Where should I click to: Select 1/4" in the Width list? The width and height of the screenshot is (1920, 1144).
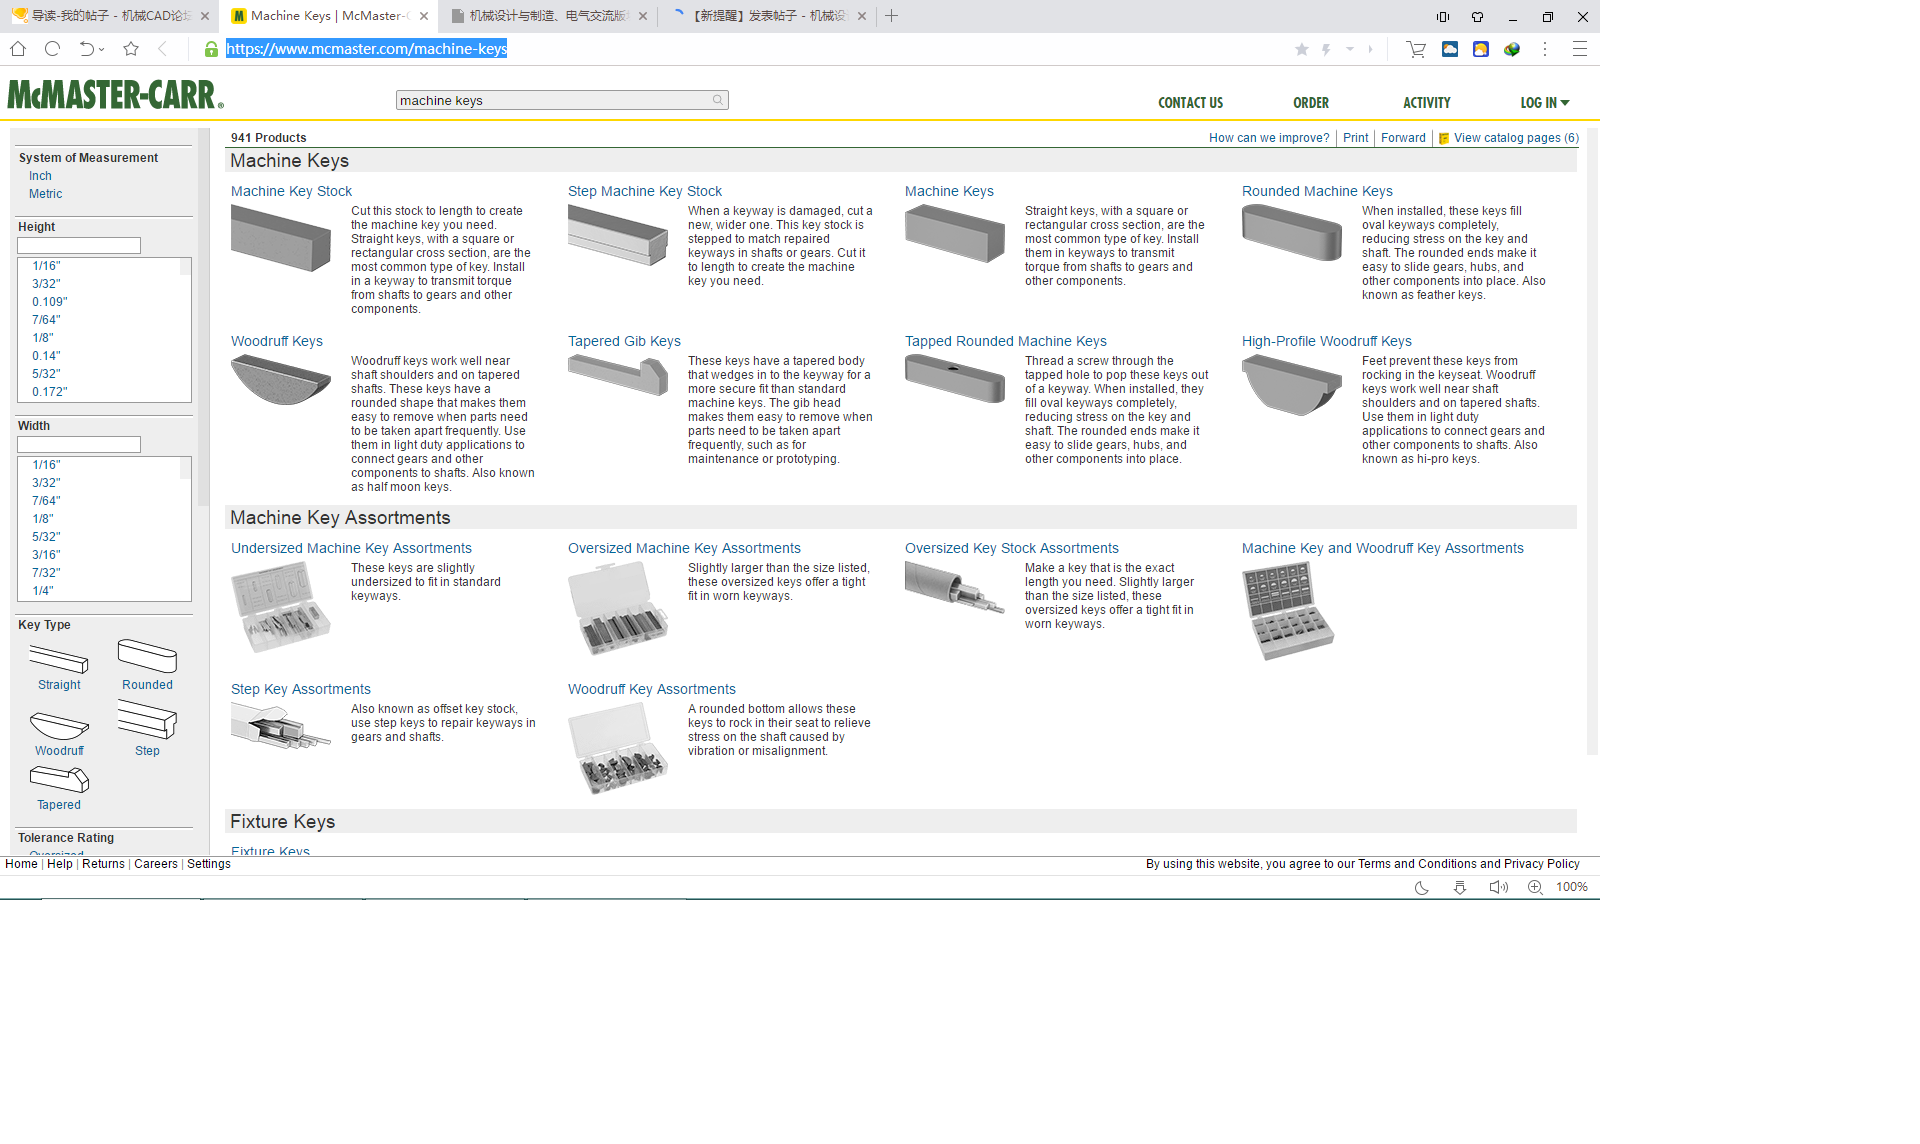(43, 591)
